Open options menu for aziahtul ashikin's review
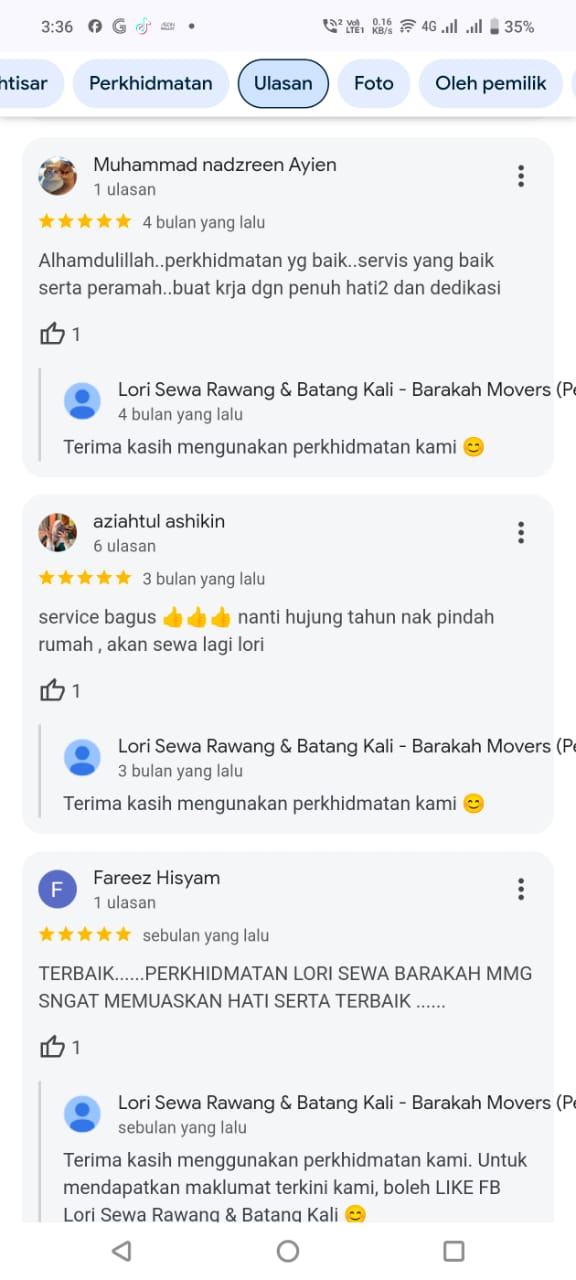Screen dimensions: 576x1280 [x=521, y=533]
